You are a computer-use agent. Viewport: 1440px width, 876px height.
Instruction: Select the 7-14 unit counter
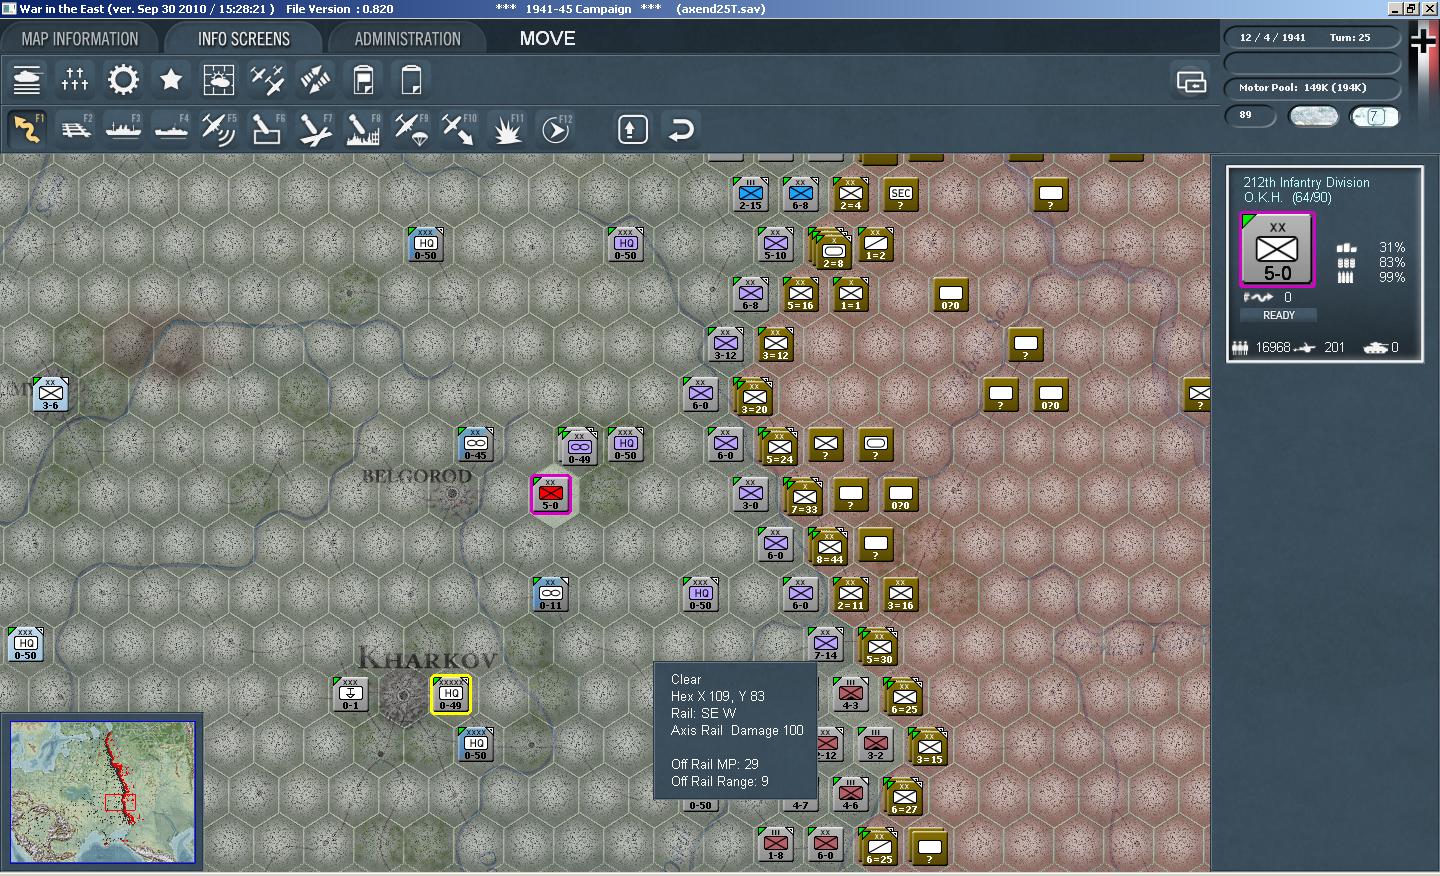(825, 644)
